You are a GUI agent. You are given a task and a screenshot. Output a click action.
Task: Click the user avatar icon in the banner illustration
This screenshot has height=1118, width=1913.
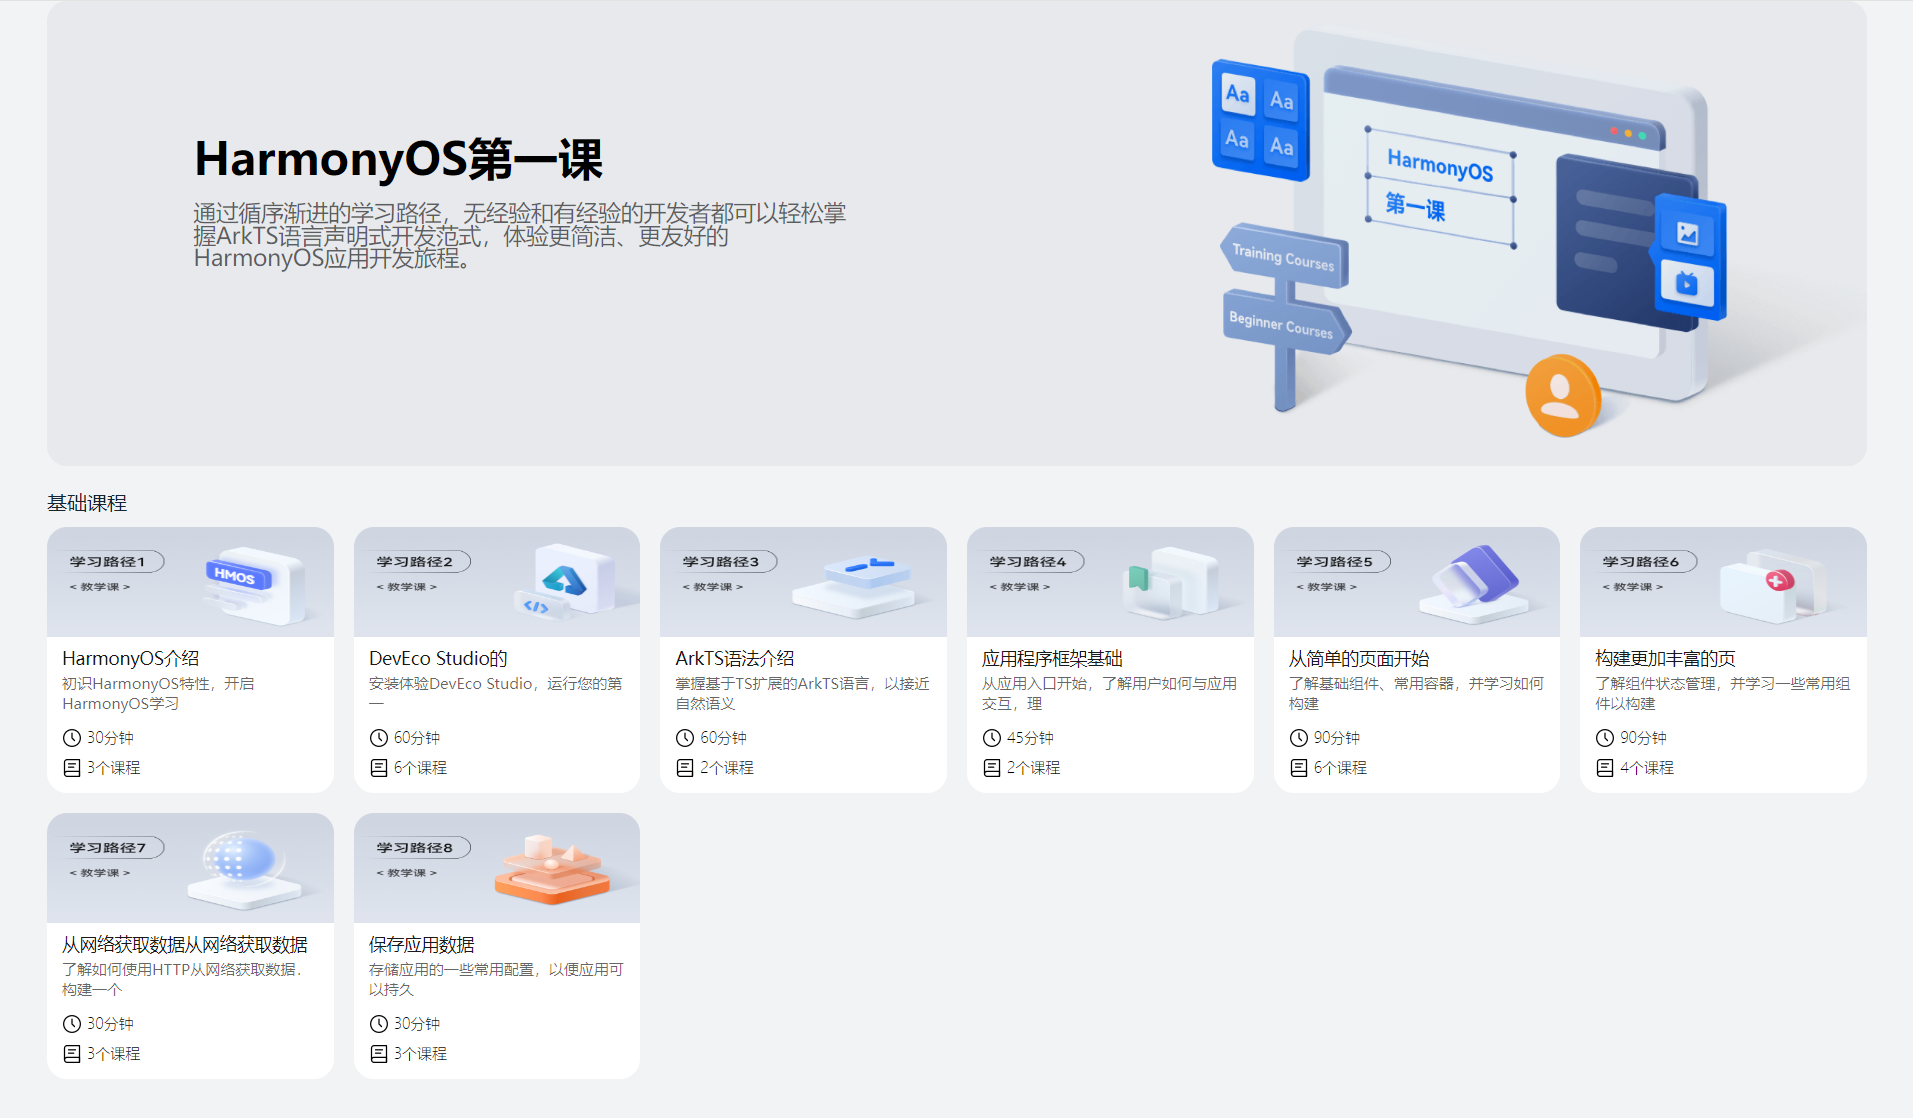(x=1563, y=396)
